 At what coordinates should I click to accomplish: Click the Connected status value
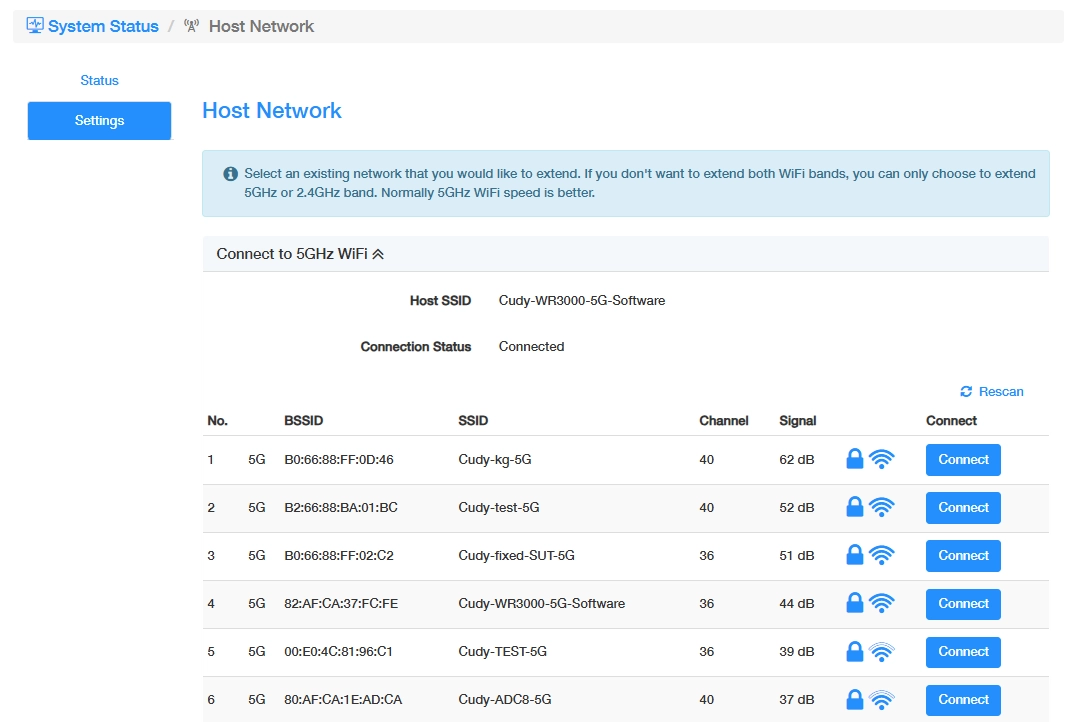pos(531,347)
